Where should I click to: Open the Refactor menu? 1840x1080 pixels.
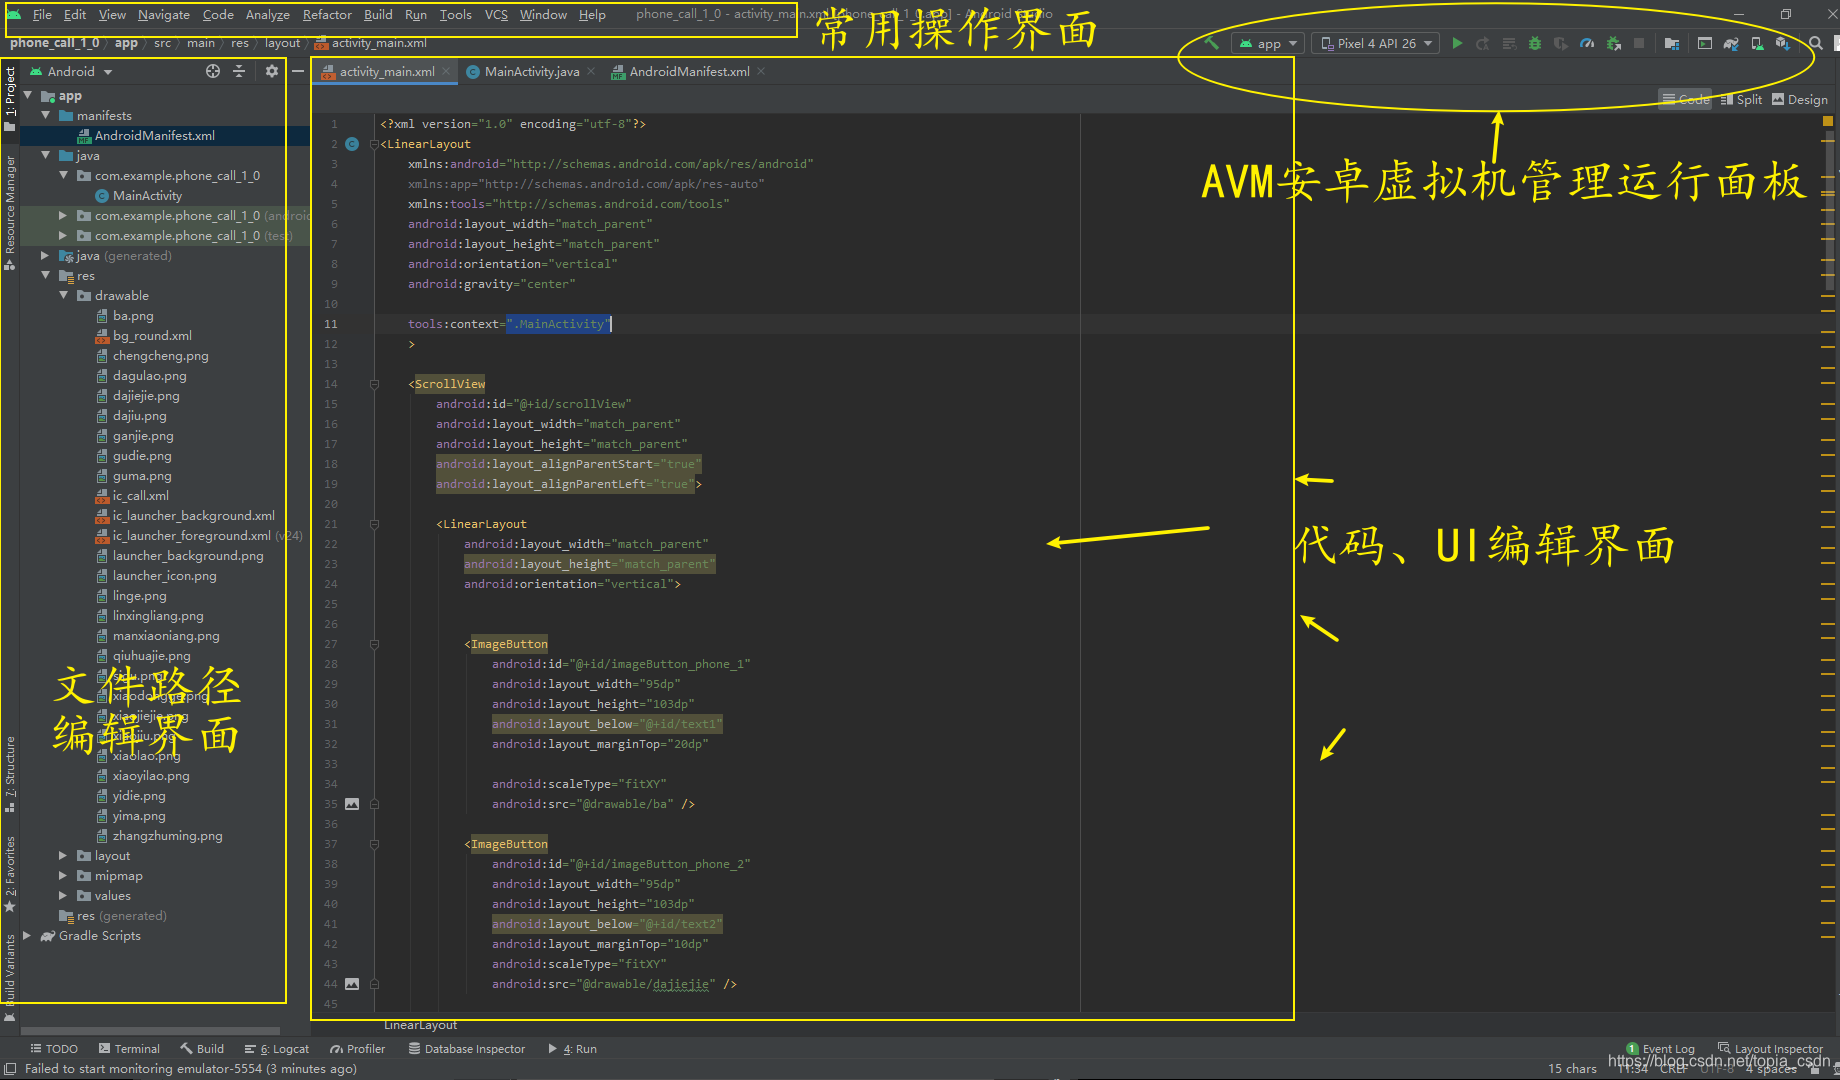click(327, 14)
